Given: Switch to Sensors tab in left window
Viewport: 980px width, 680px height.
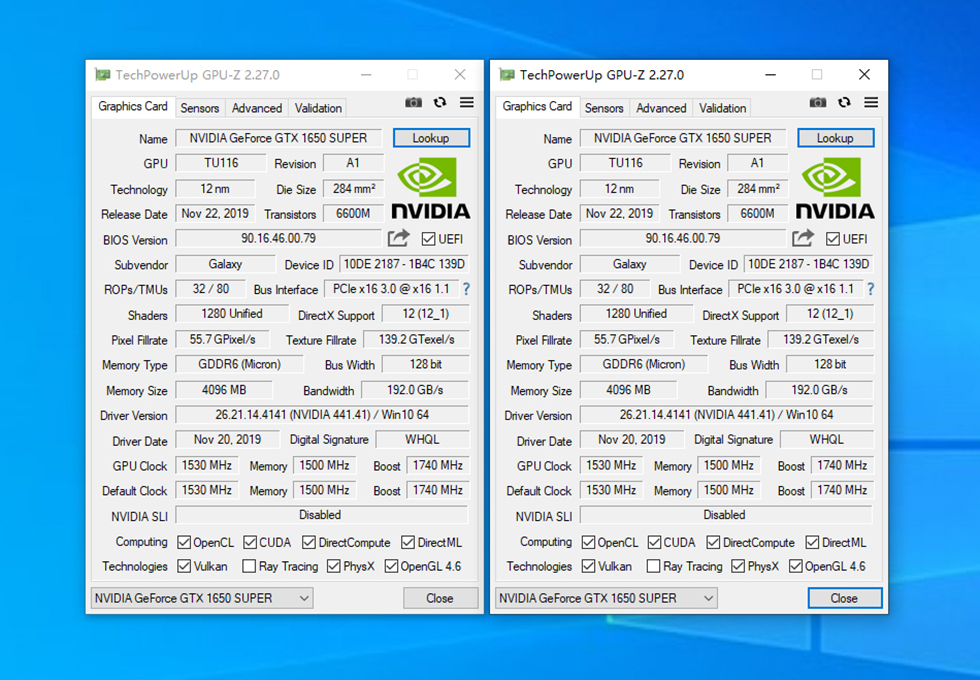Looking at the screenshot, I should (200, 108).
